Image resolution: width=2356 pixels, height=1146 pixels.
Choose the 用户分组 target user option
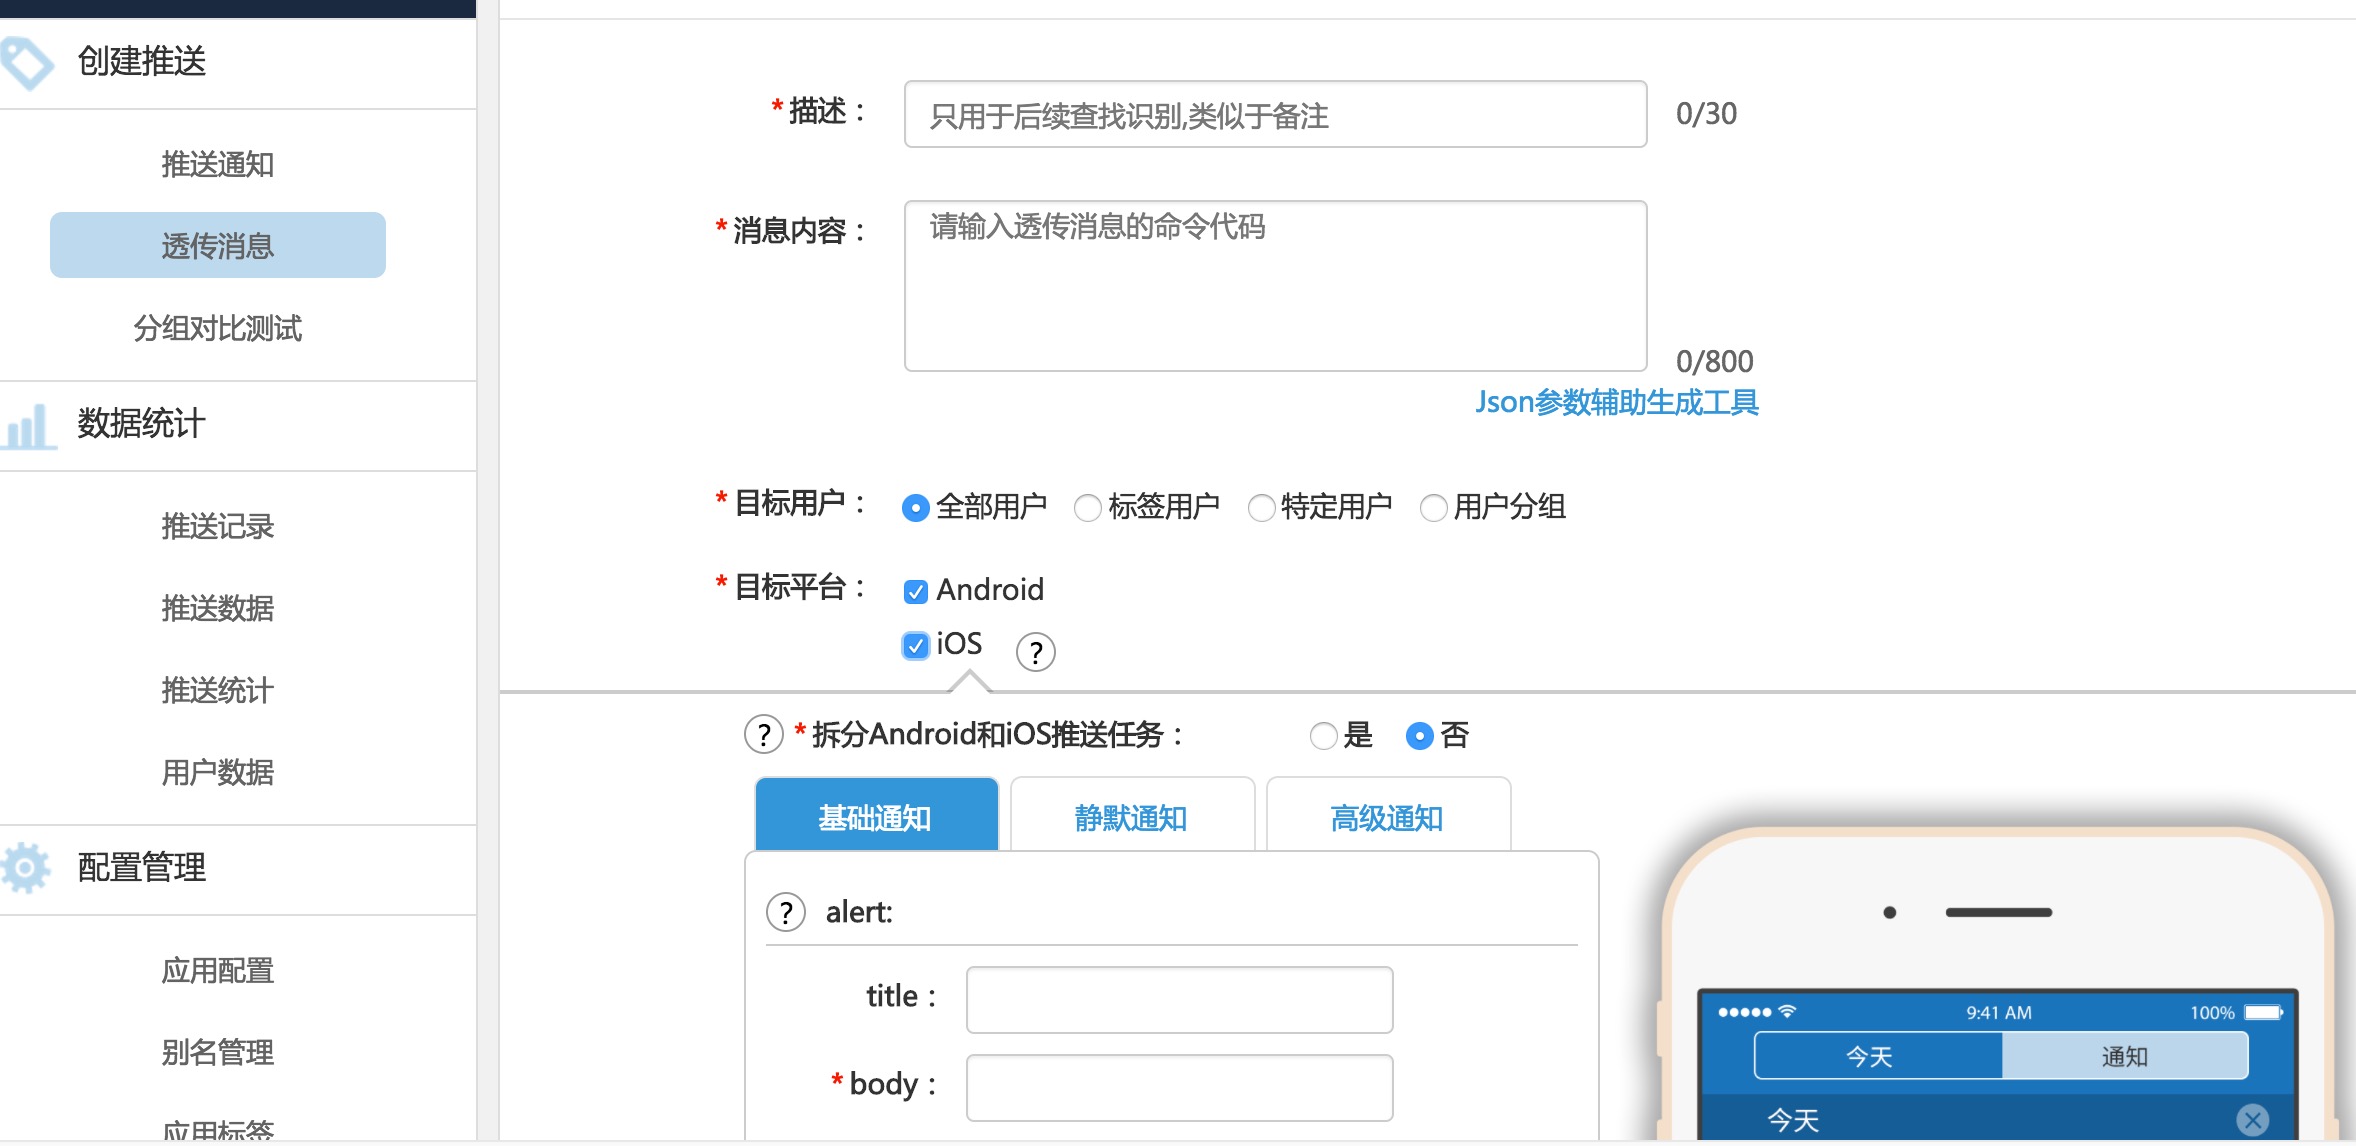pyautogui.click(x=1433, y=508)
